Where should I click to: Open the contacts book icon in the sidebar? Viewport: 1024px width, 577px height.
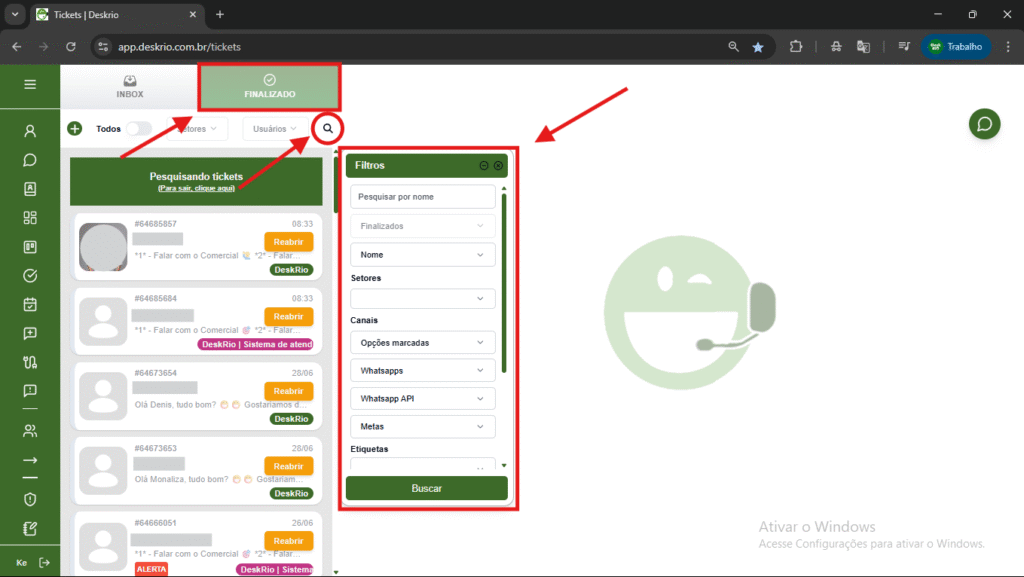coord(30,189)
